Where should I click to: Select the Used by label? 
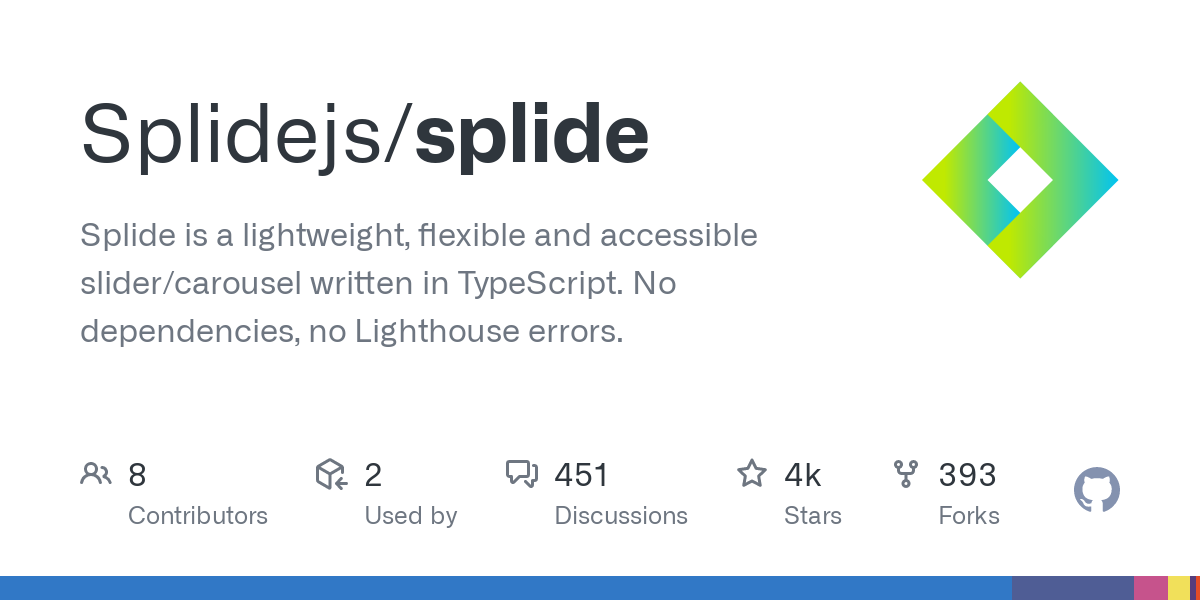[410, 516]
